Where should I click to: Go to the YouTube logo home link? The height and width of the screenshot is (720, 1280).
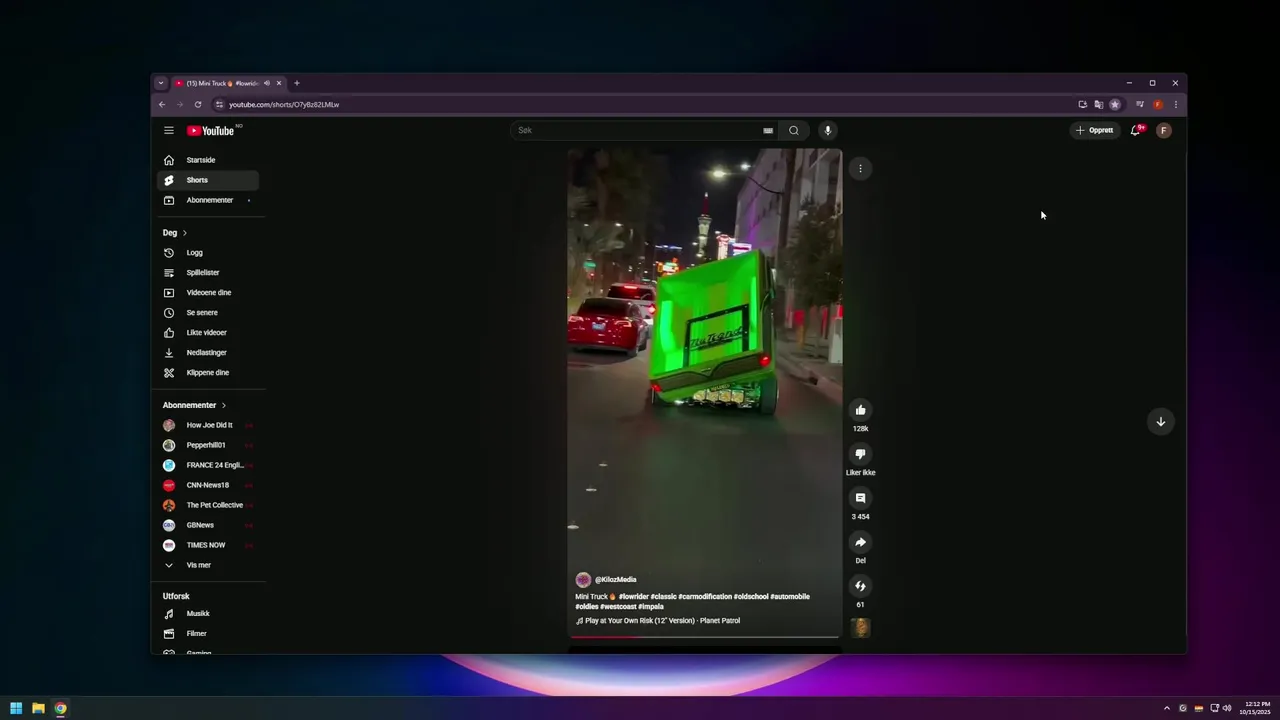[211, 130]
